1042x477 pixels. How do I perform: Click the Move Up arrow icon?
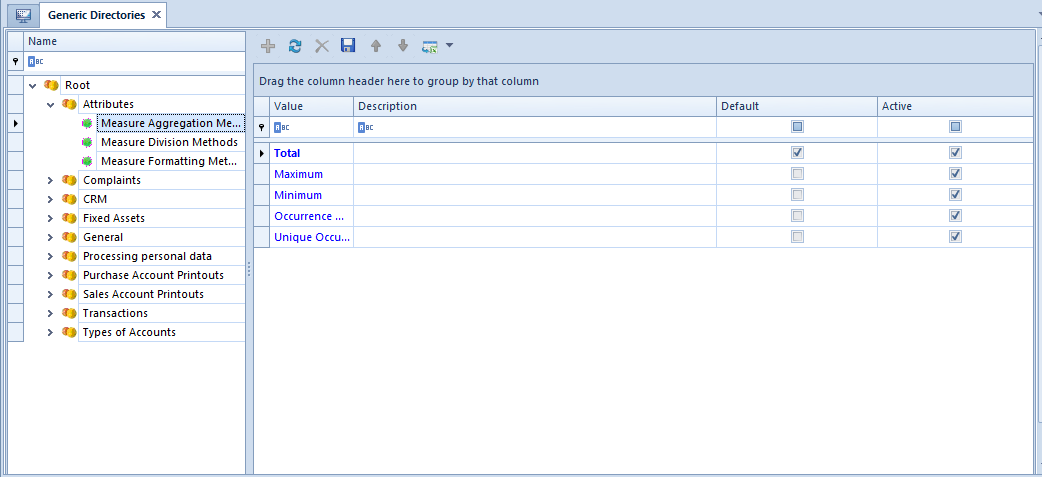click(x=375, y=46)
